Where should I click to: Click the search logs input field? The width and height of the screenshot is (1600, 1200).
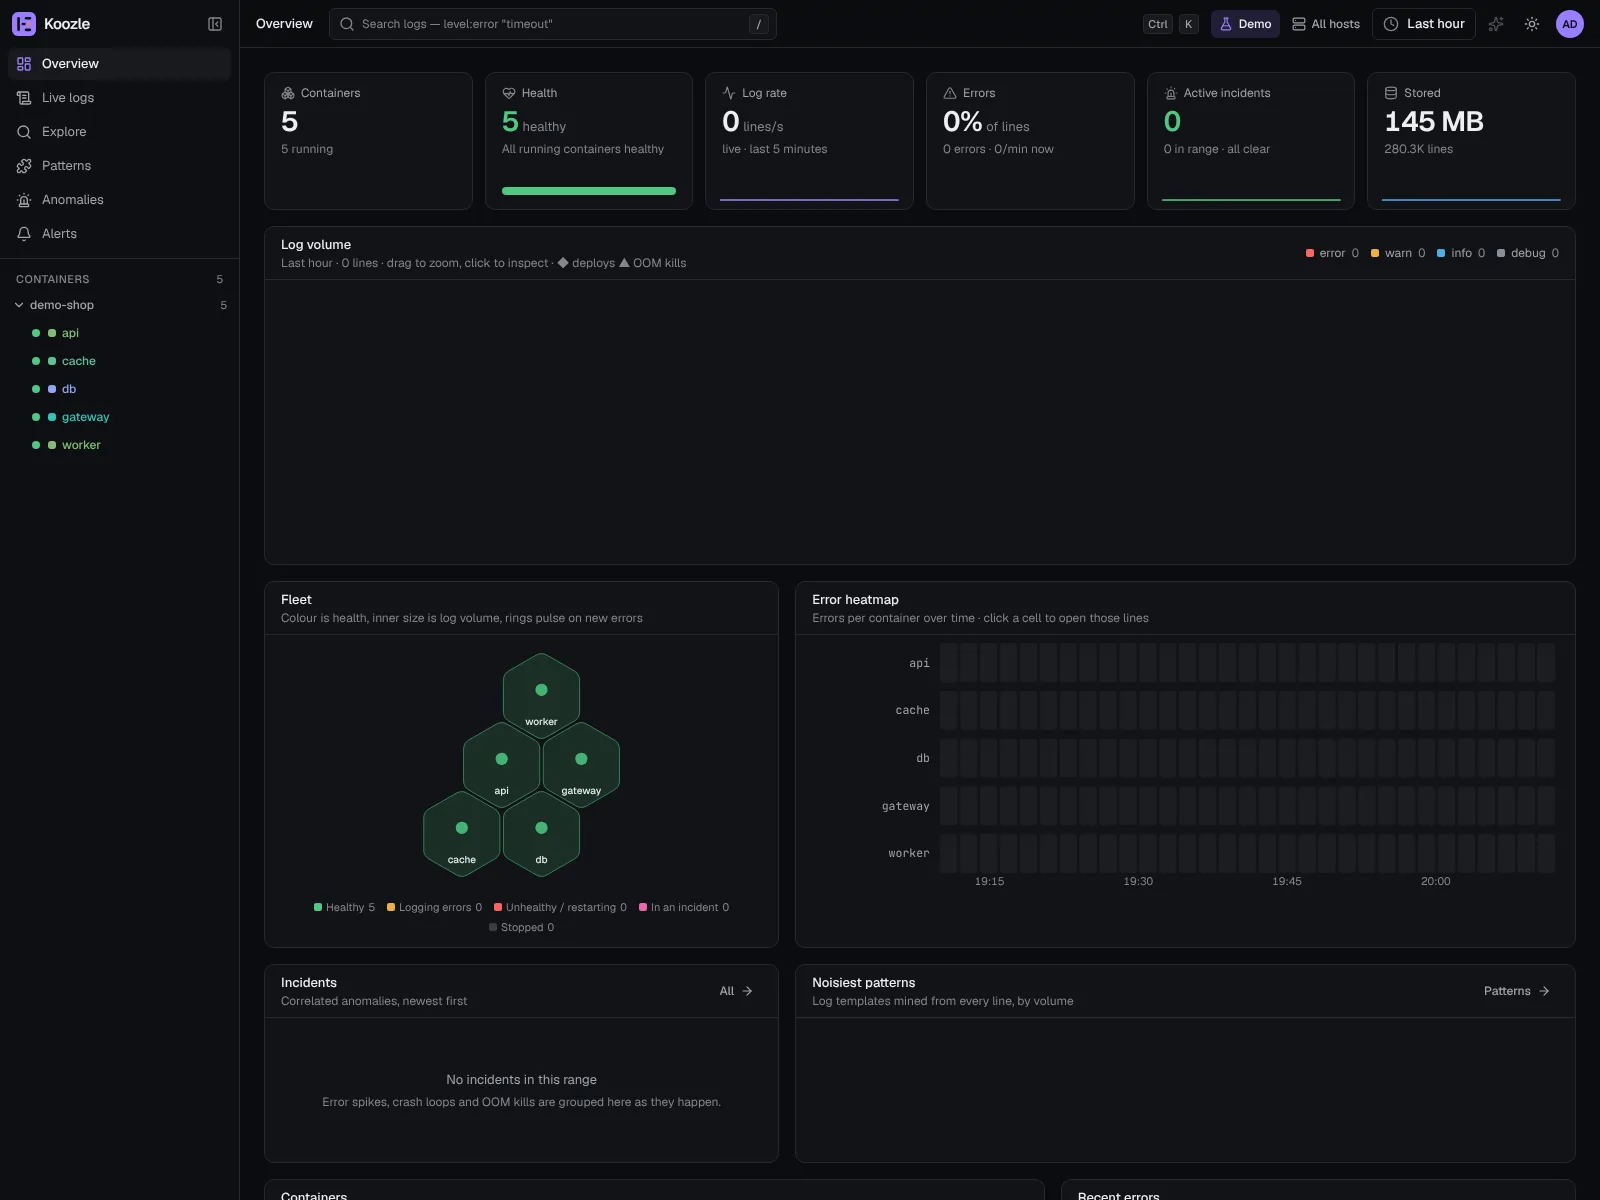coord(553,24)
